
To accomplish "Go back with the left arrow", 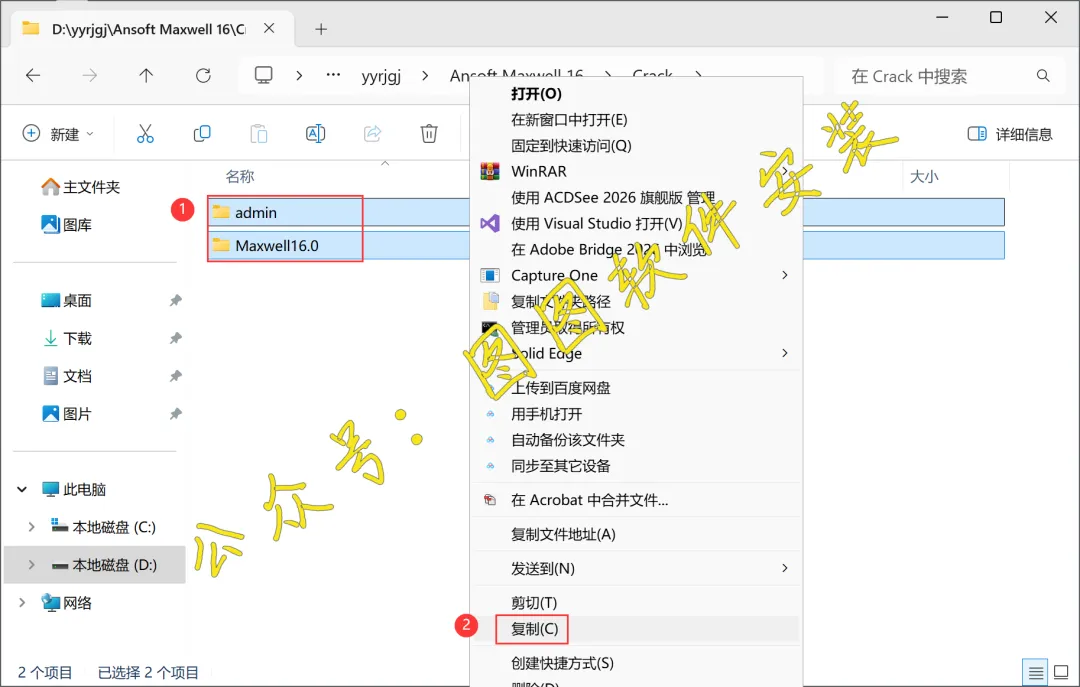I will pyautogui.click(x=33, y=75).
